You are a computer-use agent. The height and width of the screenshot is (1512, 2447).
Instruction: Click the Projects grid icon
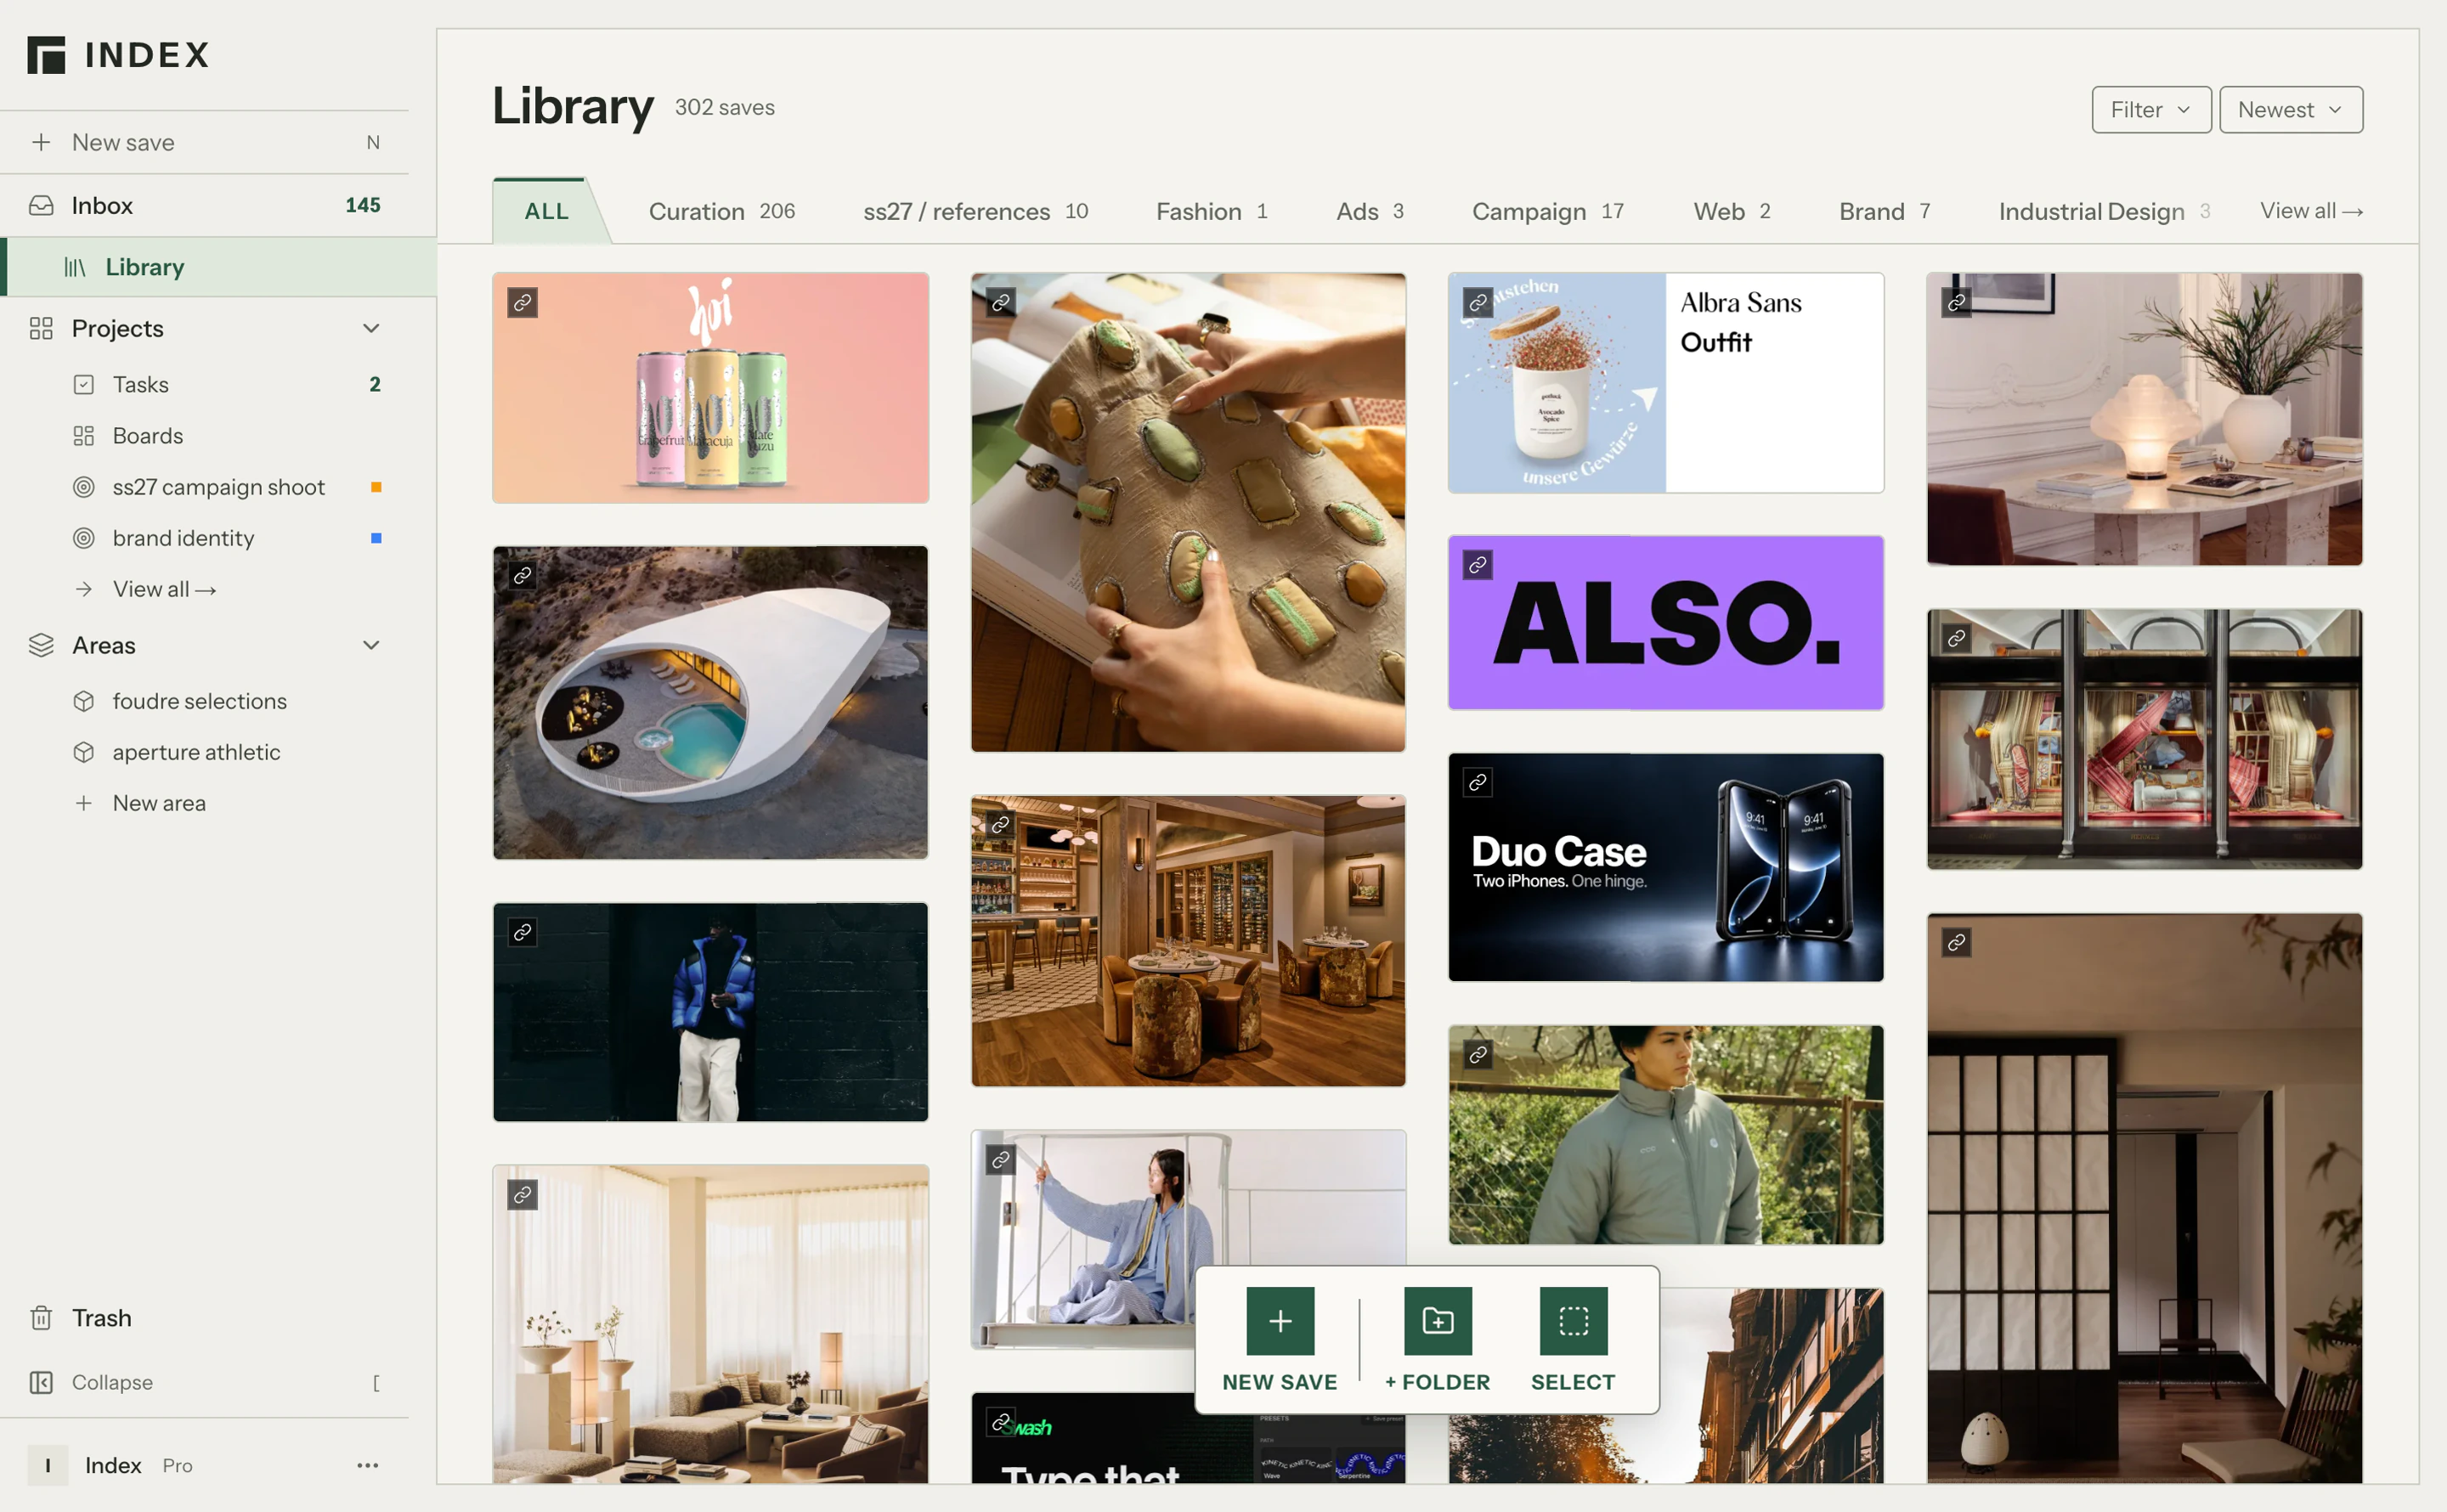tap(41, 328)
